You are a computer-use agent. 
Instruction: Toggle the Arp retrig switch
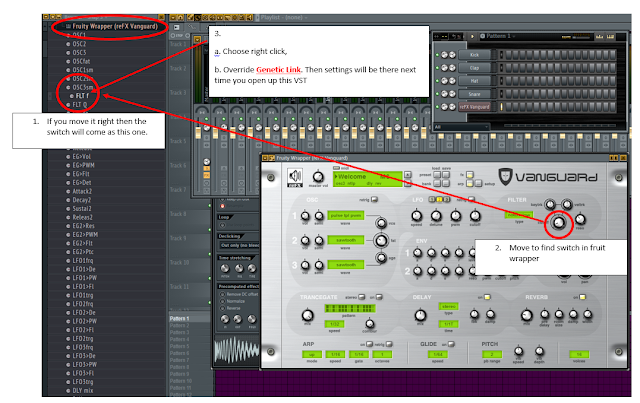389,344
